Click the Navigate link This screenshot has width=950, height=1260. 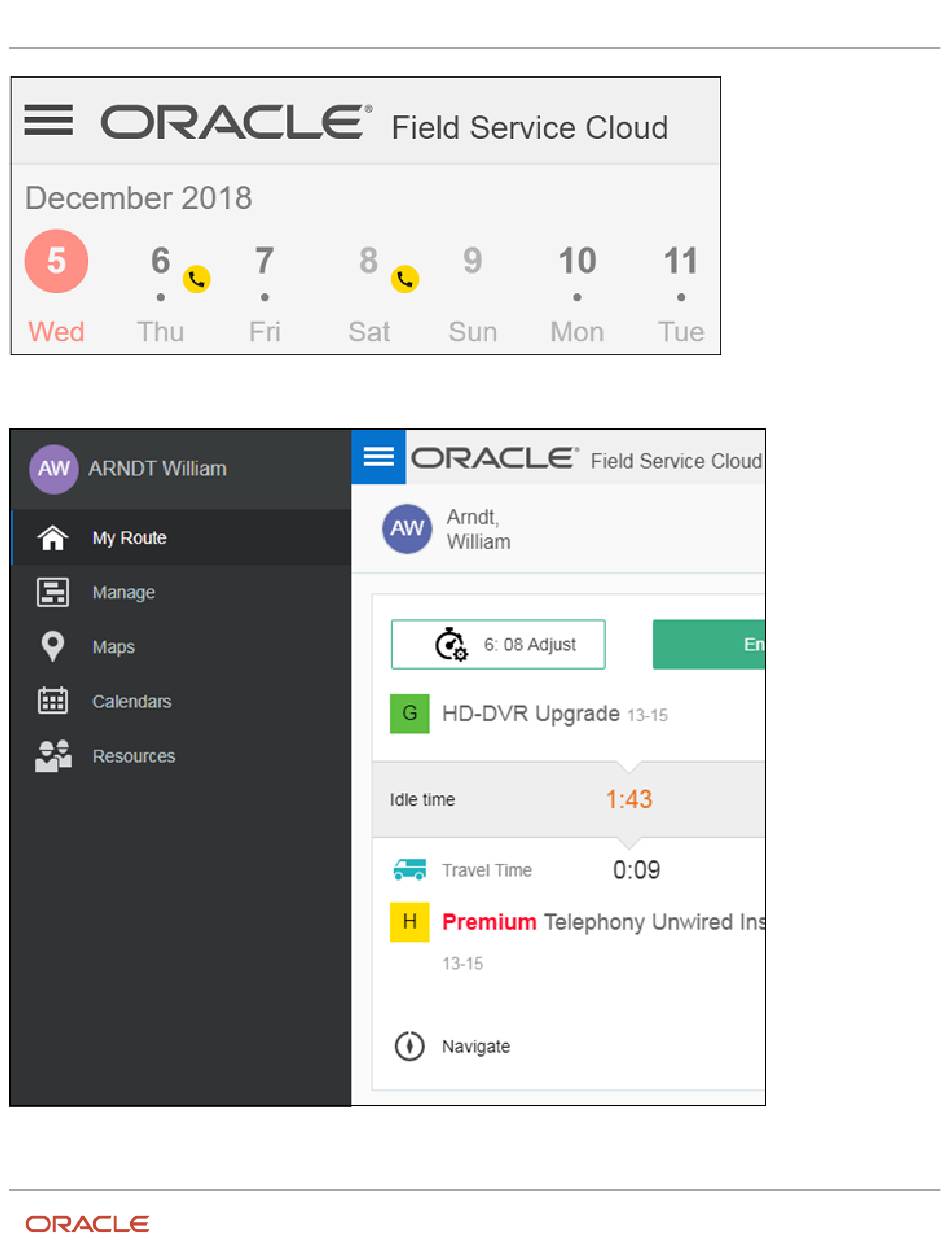476,1047
